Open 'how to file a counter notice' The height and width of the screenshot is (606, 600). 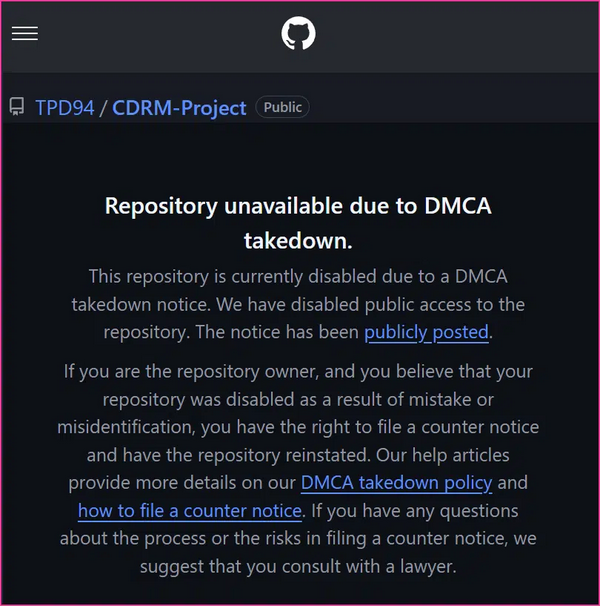189,510
